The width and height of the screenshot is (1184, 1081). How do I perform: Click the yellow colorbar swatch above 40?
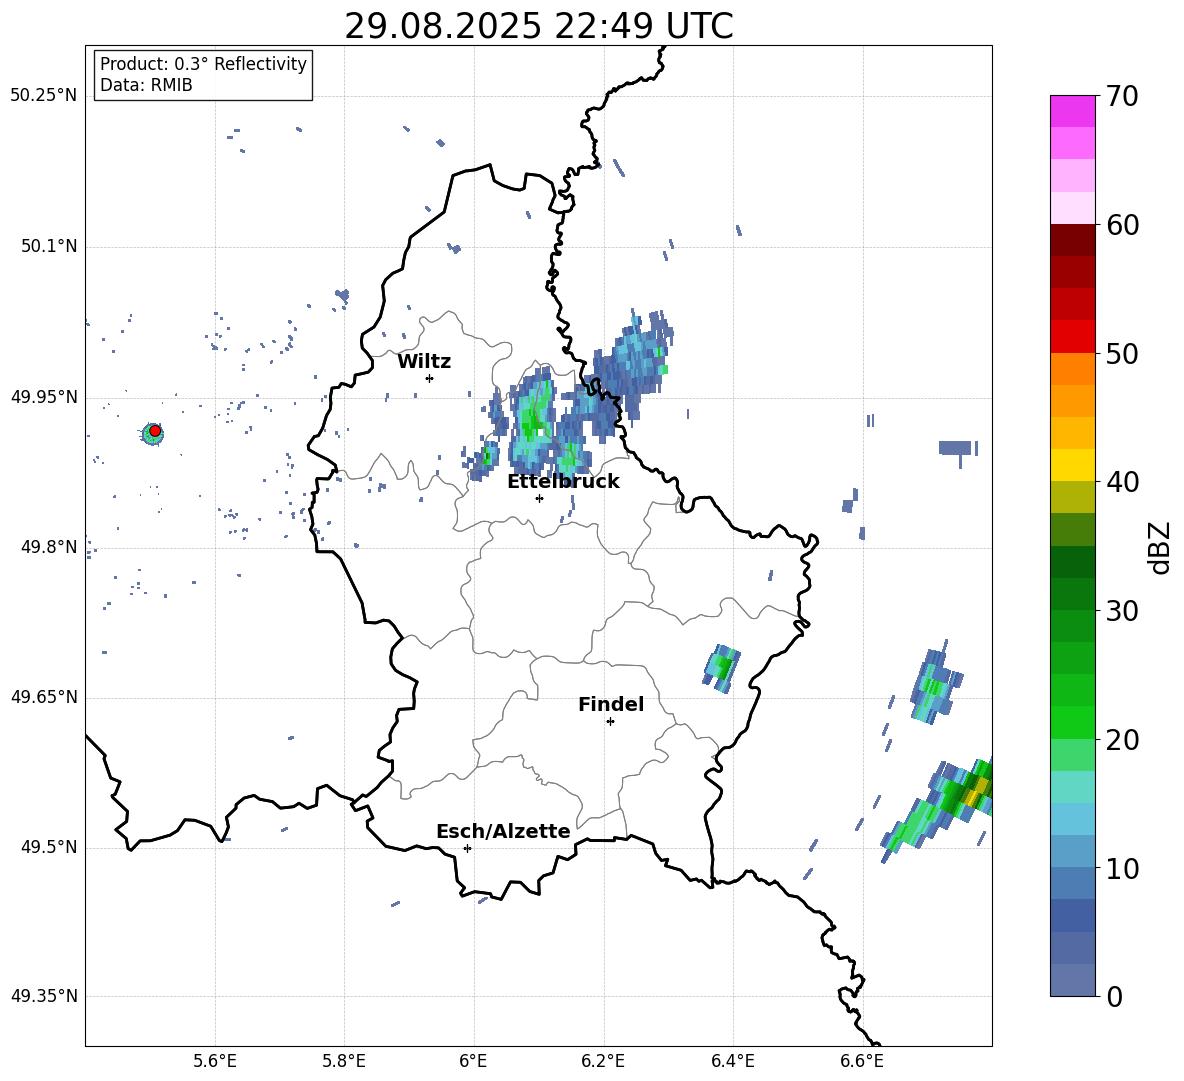1072,465
